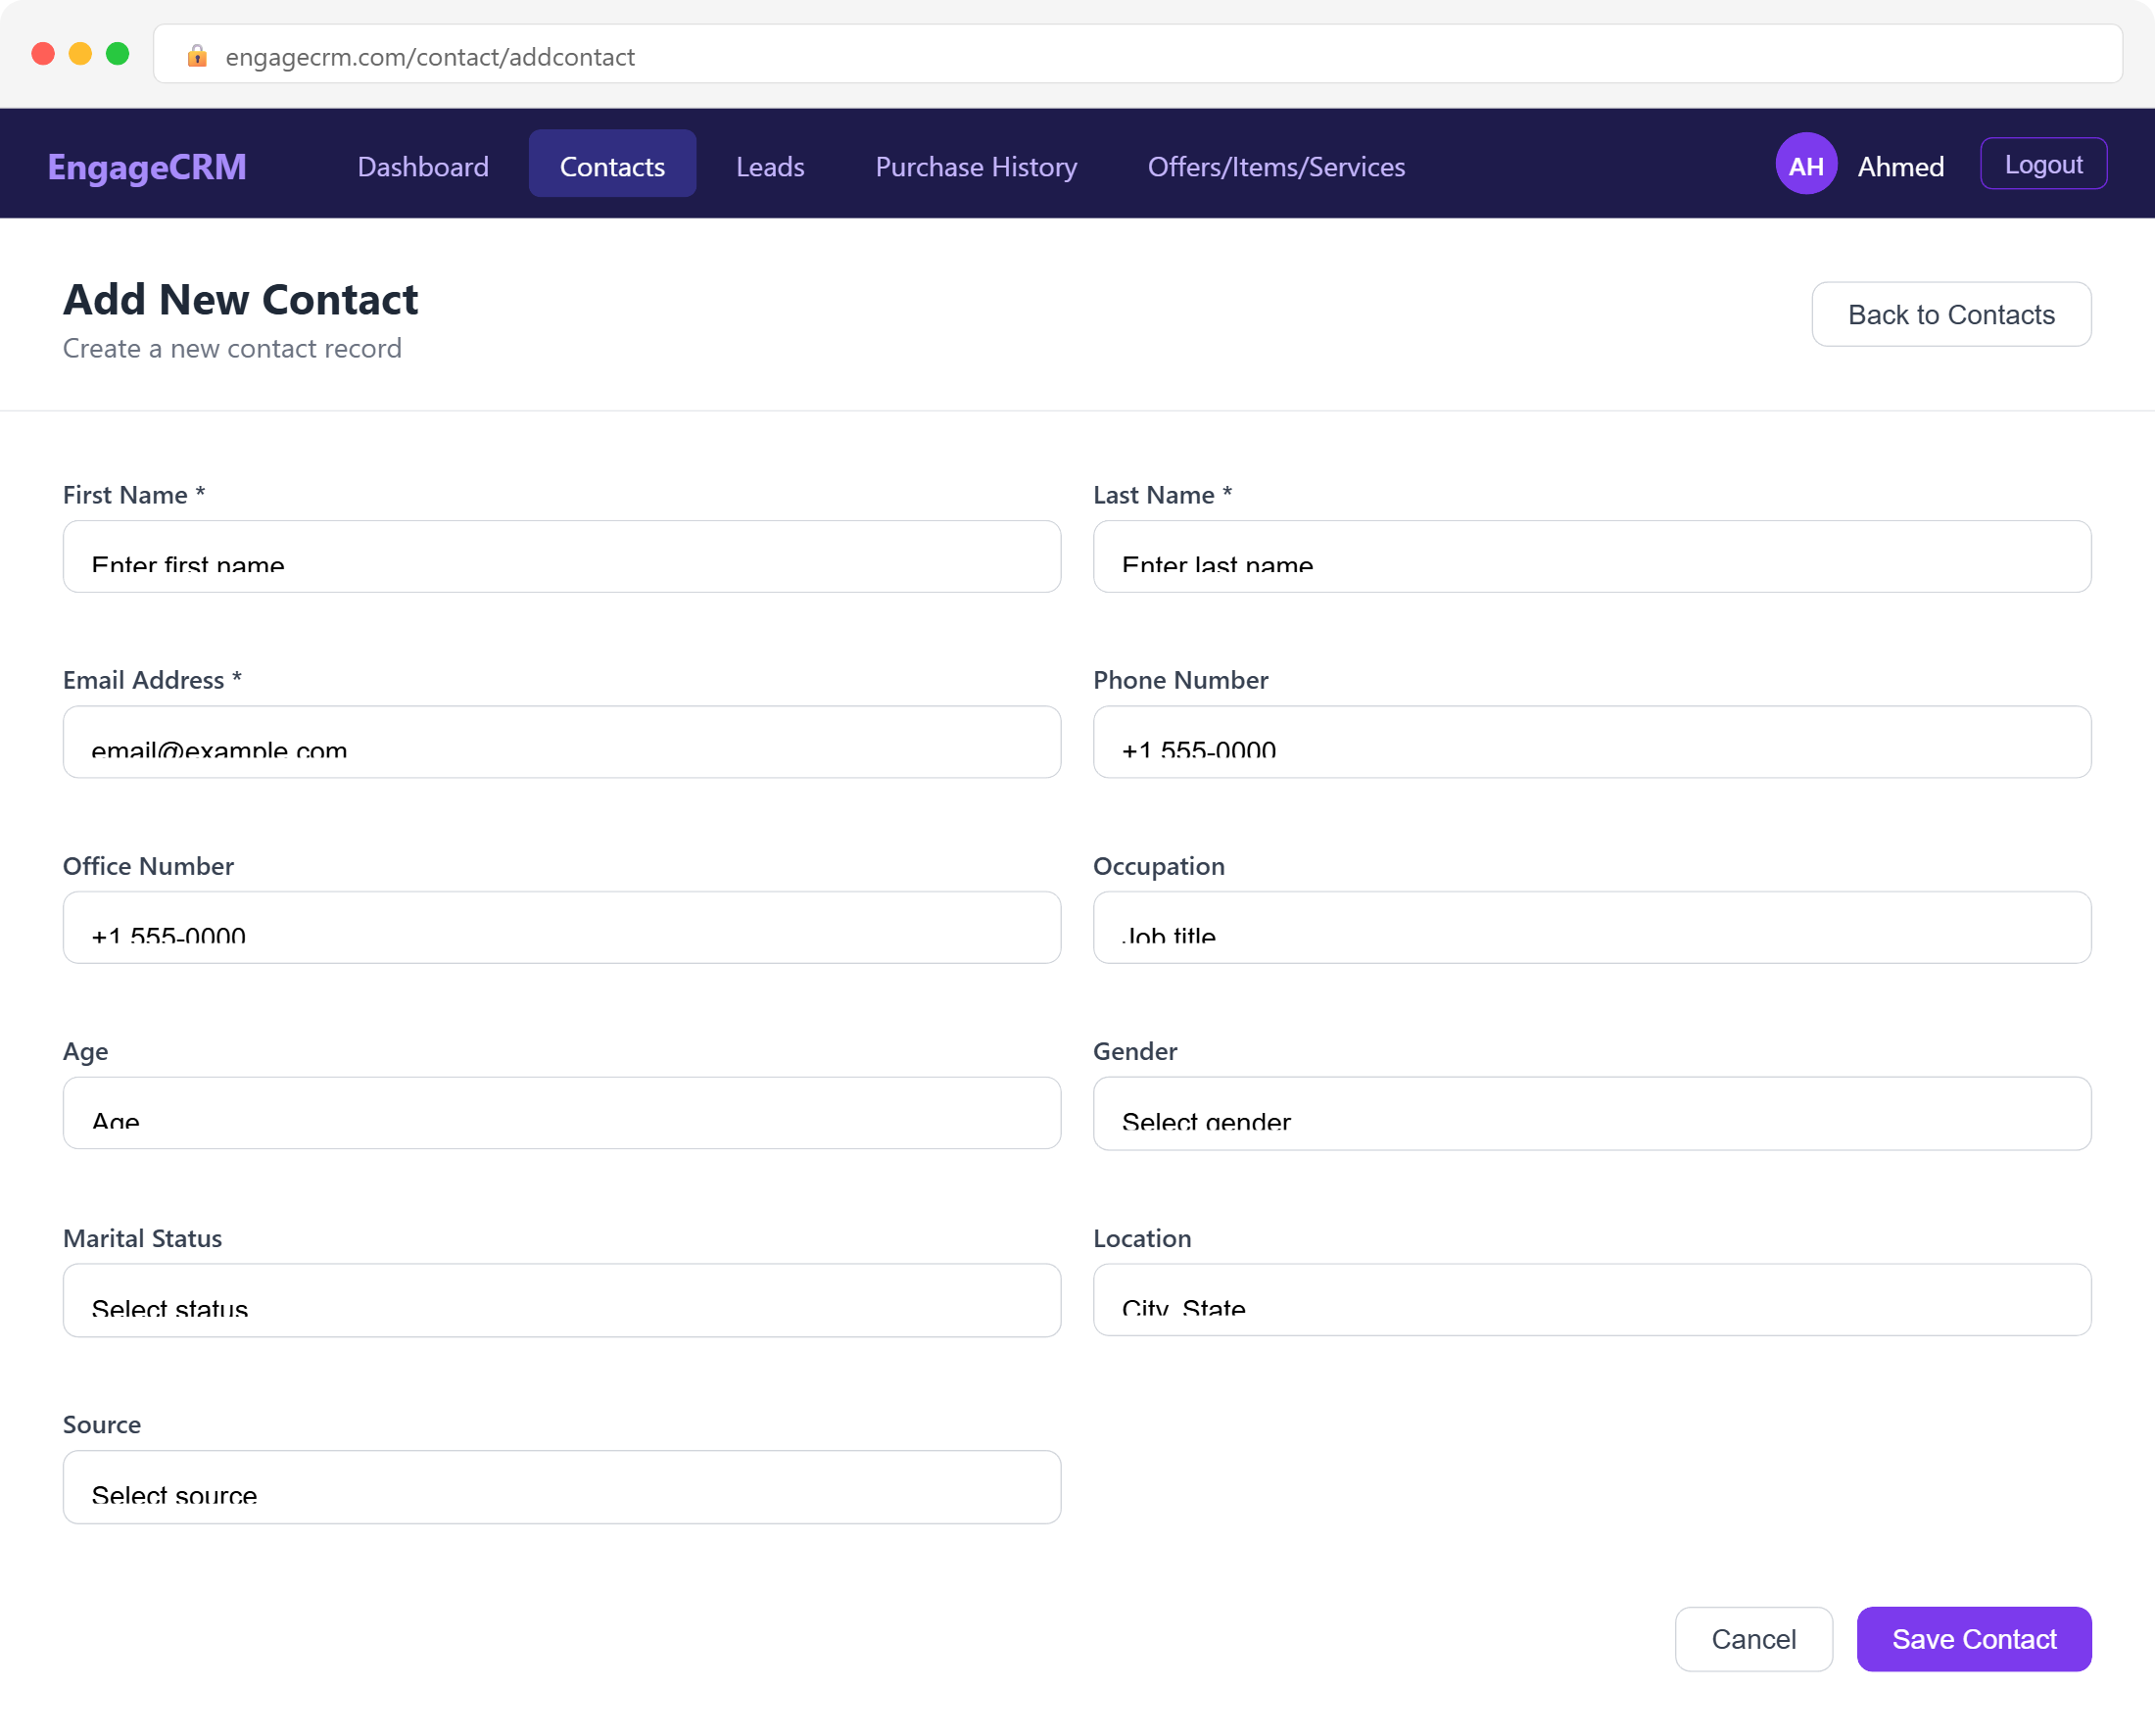This screenshot has width=2155, height=1736.
Task: Click Back to Contacts
Action: [x=1951, y=314]
